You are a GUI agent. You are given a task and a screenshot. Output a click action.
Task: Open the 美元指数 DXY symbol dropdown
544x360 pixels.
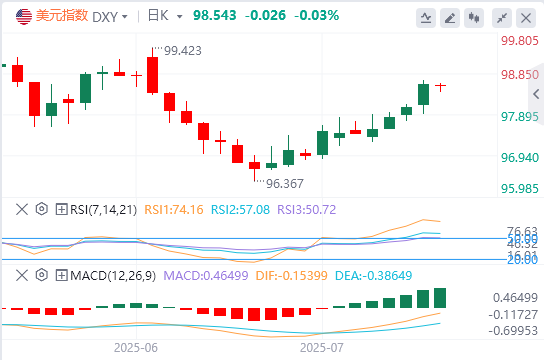coord(125,17)
